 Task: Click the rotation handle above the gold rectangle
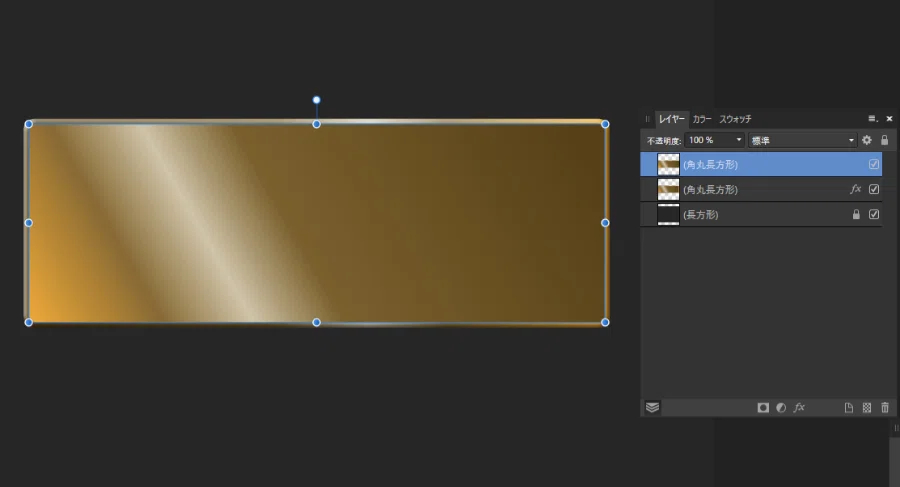(x=316, y=100)
